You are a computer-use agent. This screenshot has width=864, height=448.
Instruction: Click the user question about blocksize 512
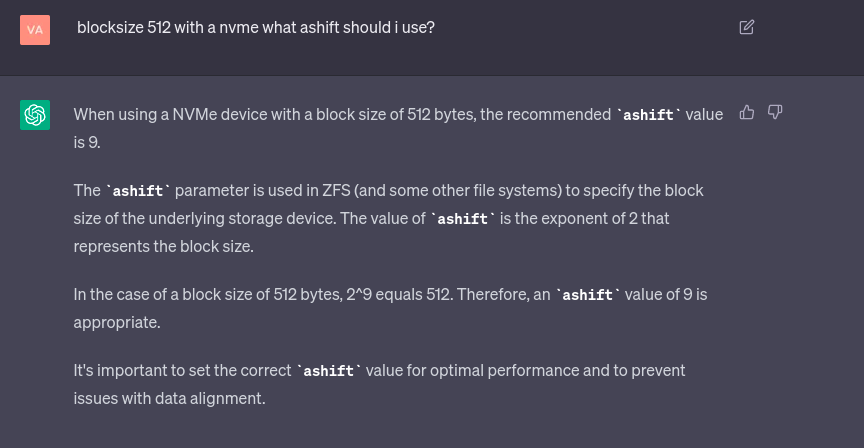256,28
